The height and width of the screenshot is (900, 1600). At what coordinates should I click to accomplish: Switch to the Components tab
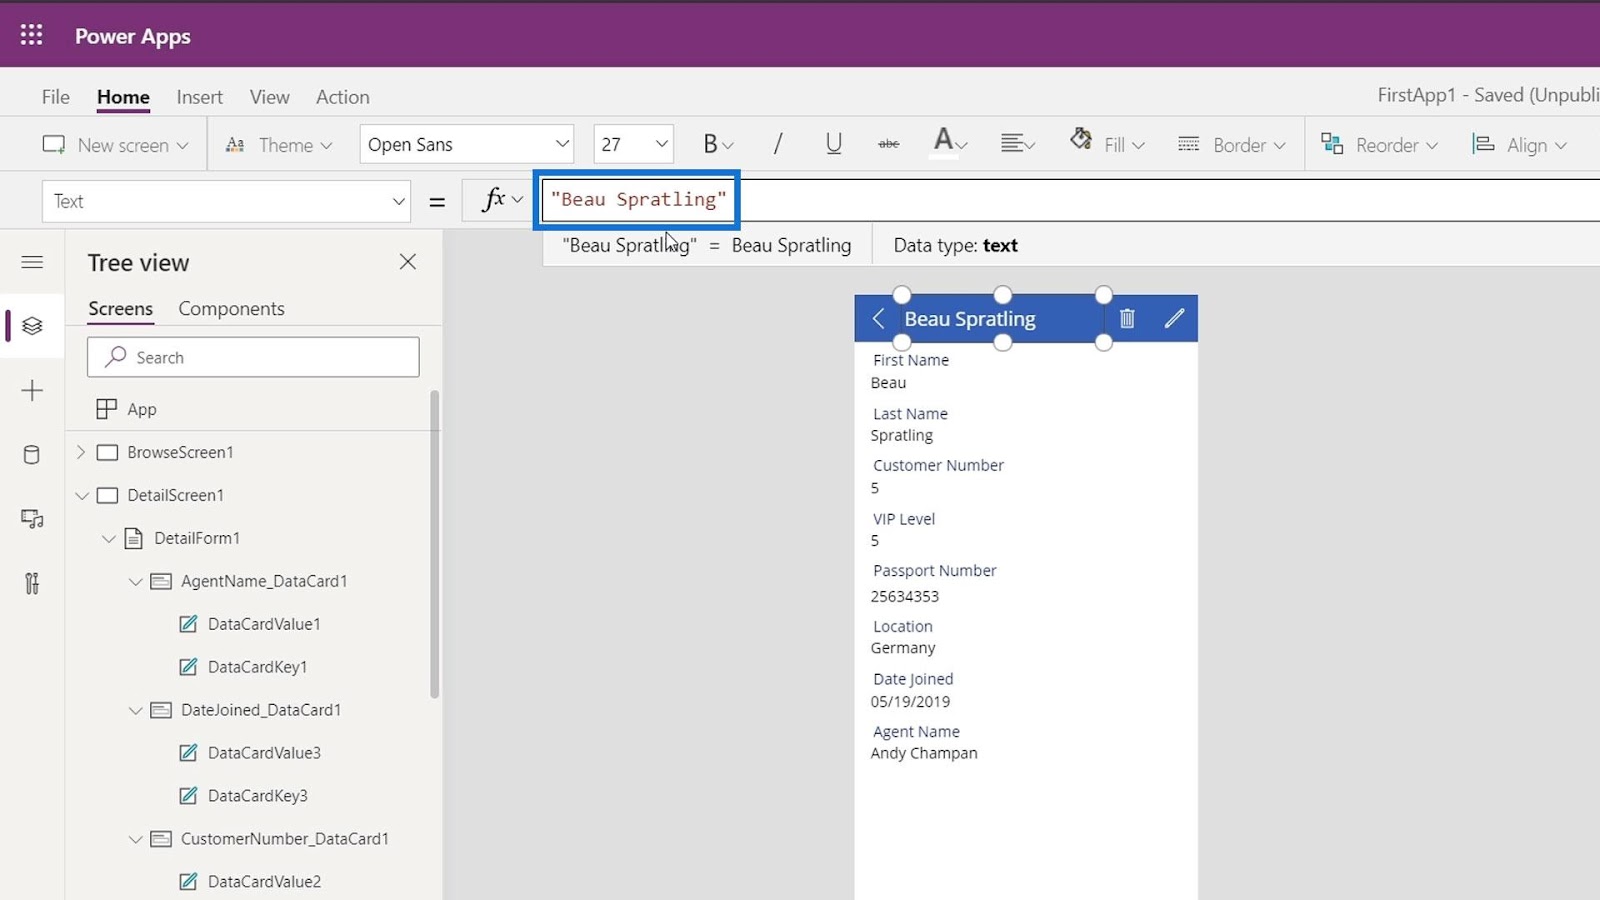point(231,308)
